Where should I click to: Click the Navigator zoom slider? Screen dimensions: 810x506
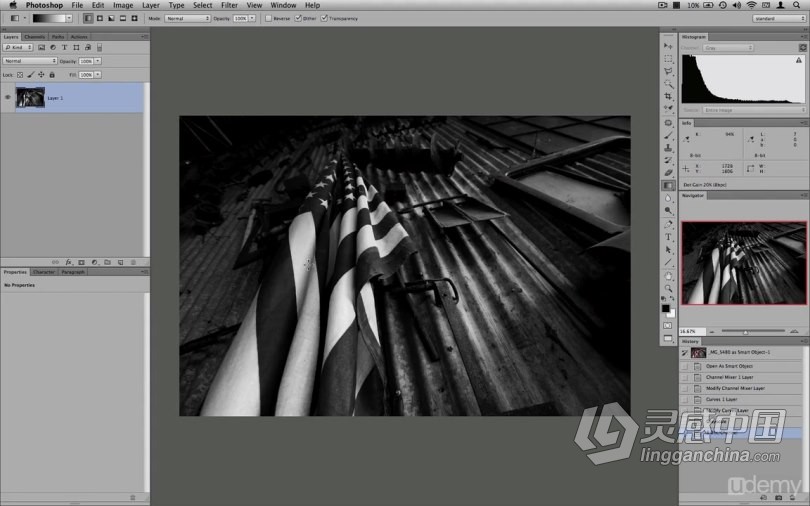[745, 331]
